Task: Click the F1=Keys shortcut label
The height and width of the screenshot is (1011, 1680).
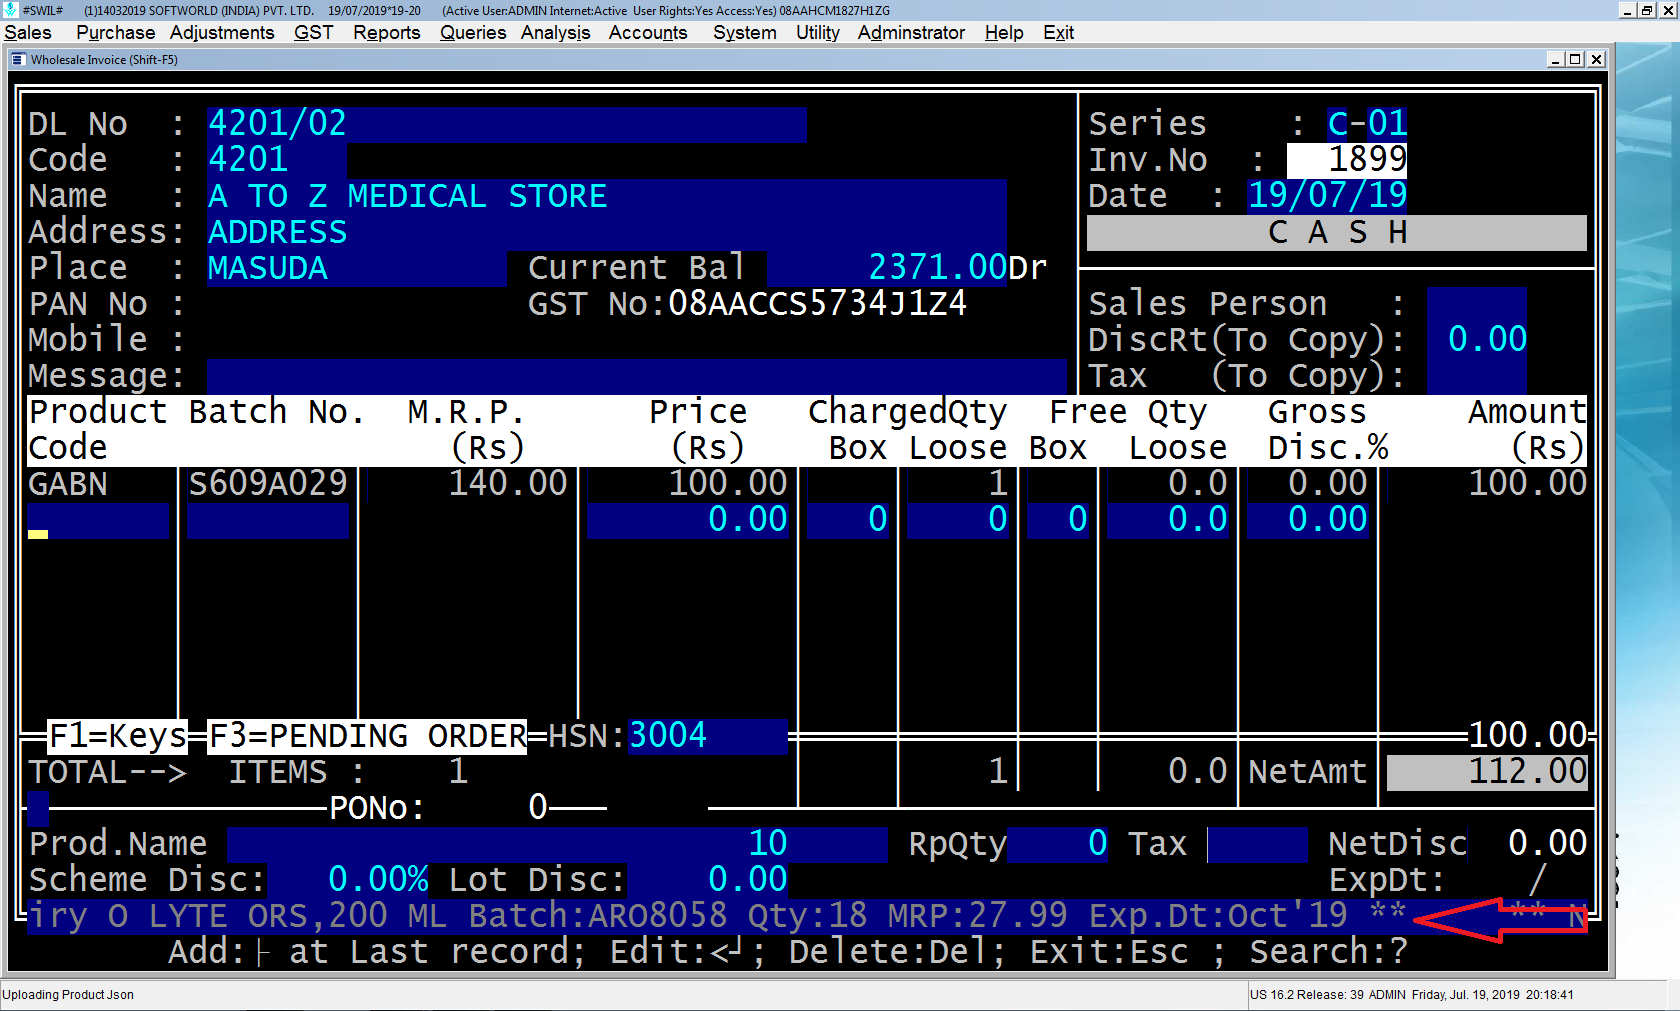Action: click(117, 736)
